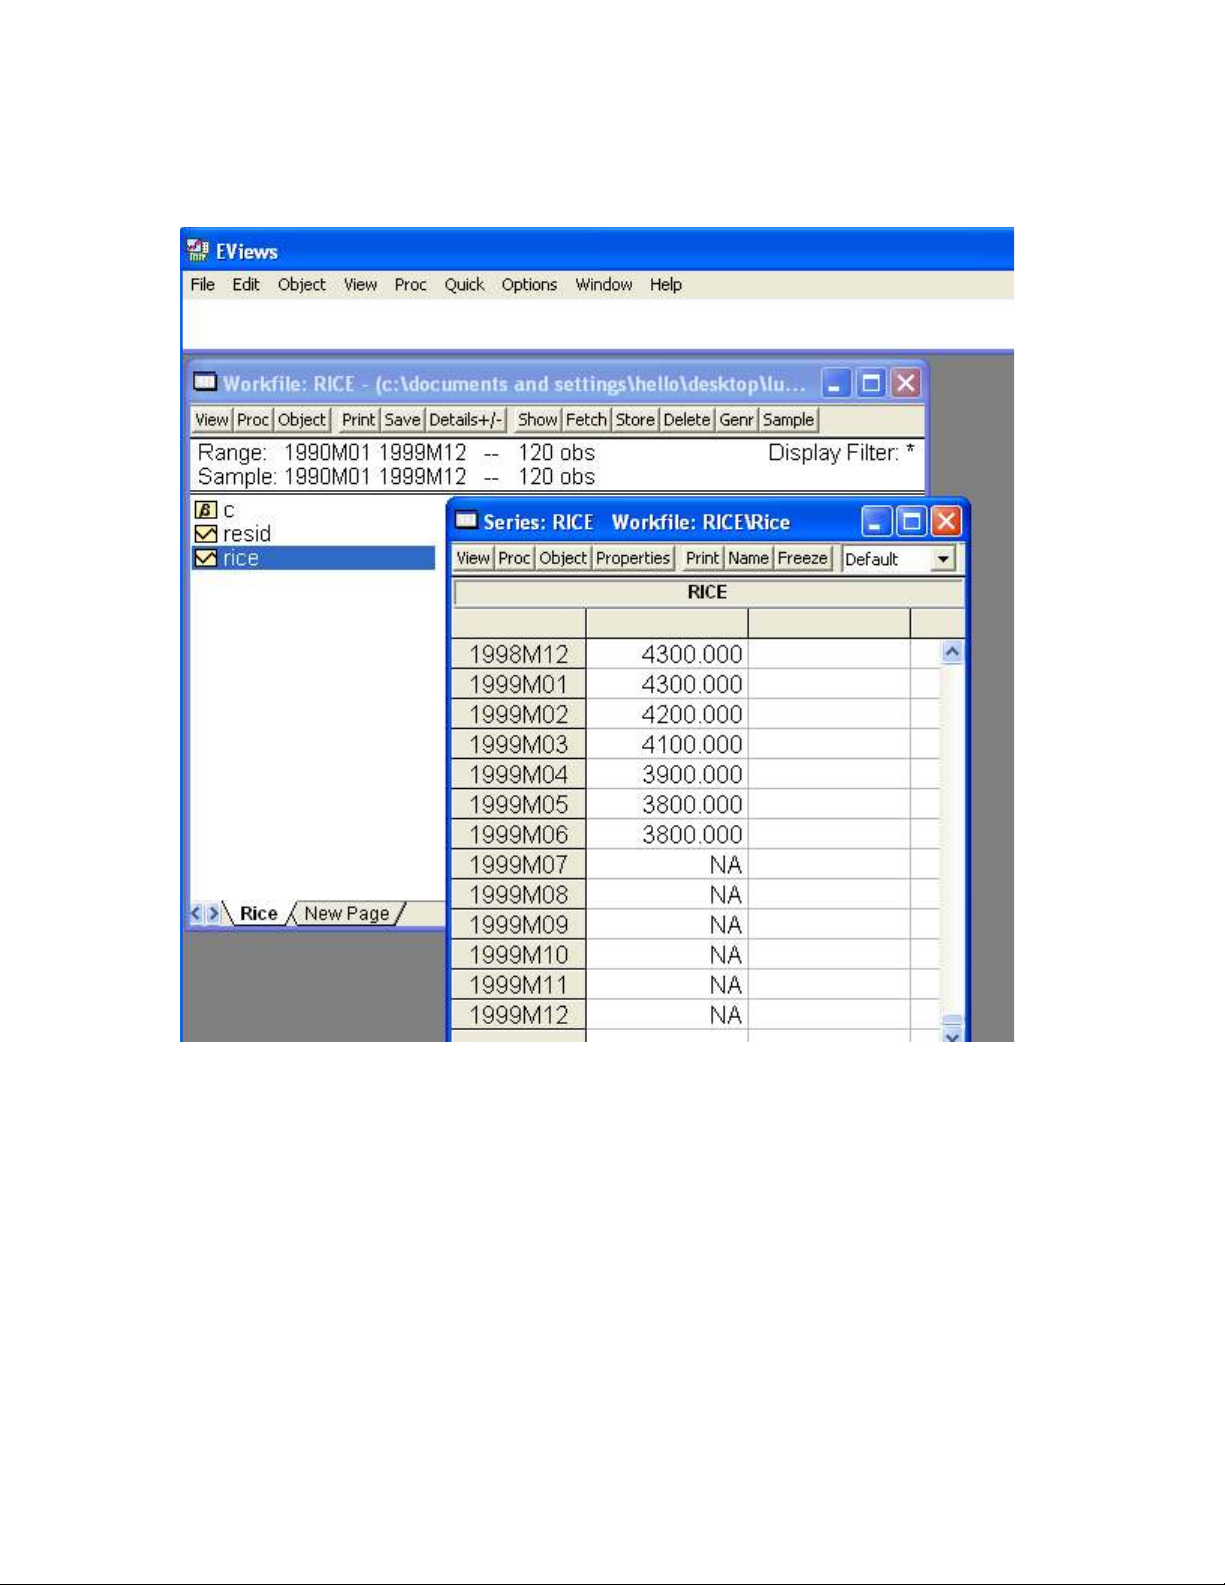Screen dimensions: 1225x1585
Task: Open the Object menu in the main menu bar
Action: 302,284
